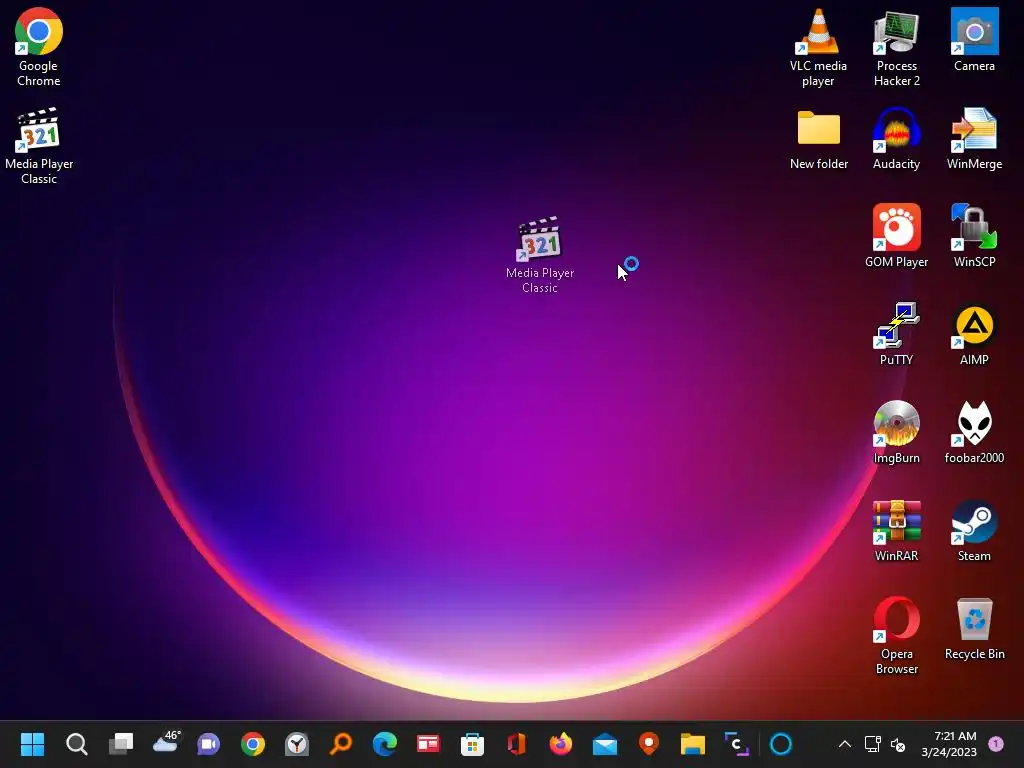Select the PuTTY desktop shortcut
The image size is (1024, 768).
(x=897, y=334)
